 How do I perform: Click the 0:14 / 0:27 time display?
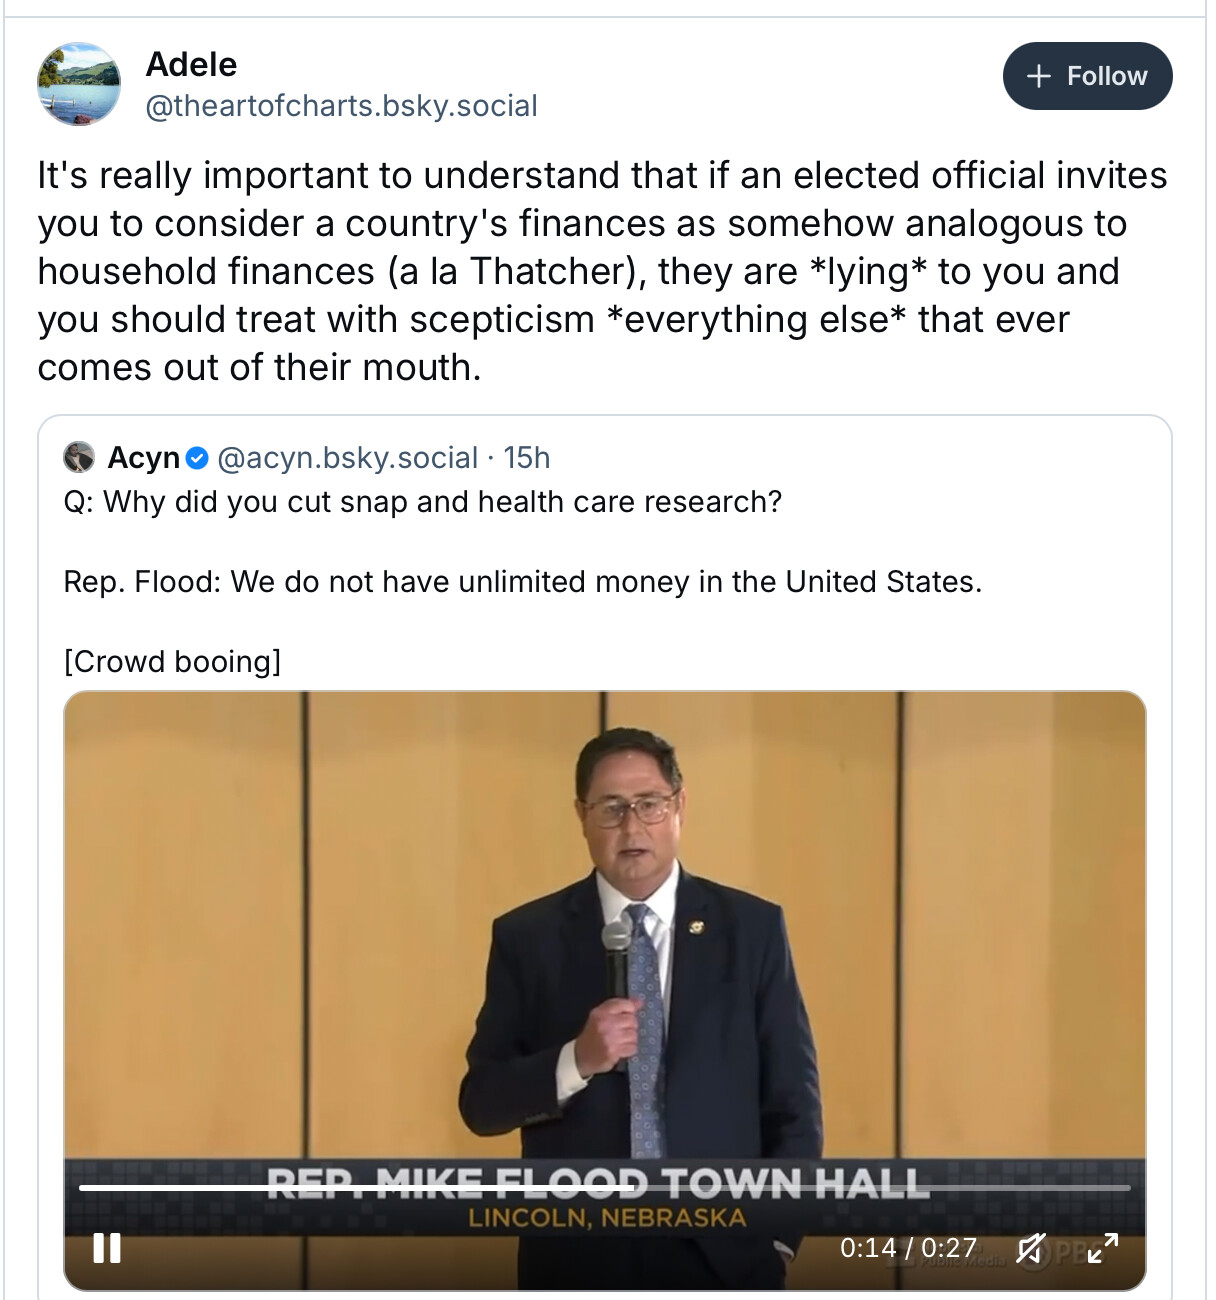click(908, 1248)
